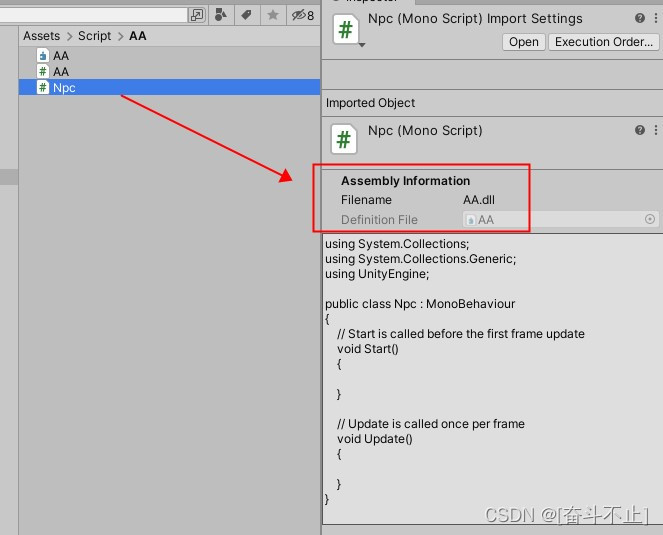
Task: Click the 'public class Npc : MonoBehaviour' line
Action: [x=420, y=304]
